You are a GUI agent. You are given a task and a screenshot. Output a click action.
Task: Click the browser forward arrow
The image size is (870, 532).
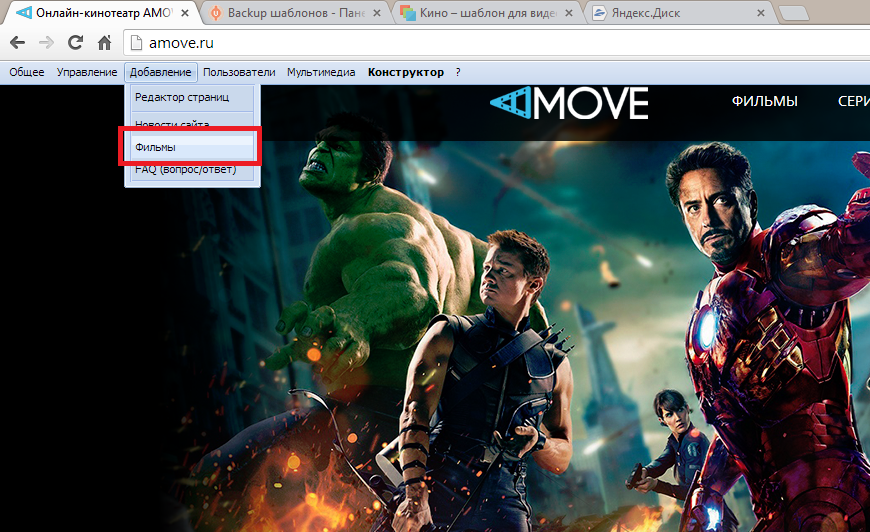[x=47, y=43]
